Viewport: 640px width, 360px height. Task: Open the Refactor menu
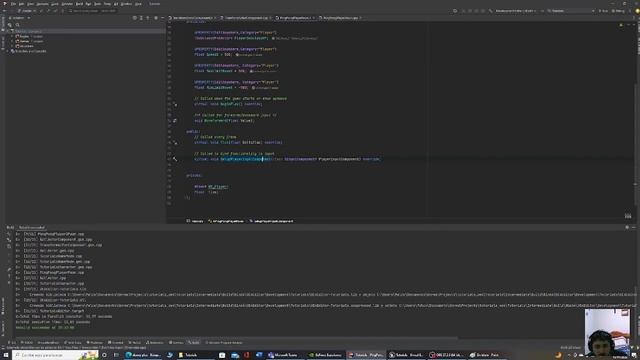(67, 4)
